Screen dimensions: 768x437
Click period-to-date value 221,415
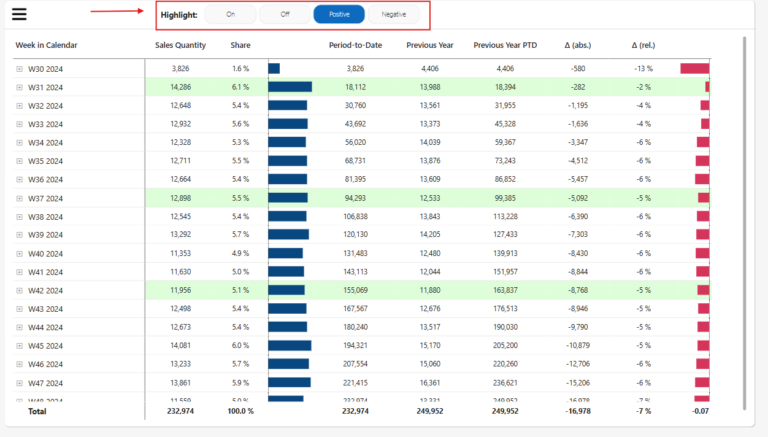click(355, 383)
